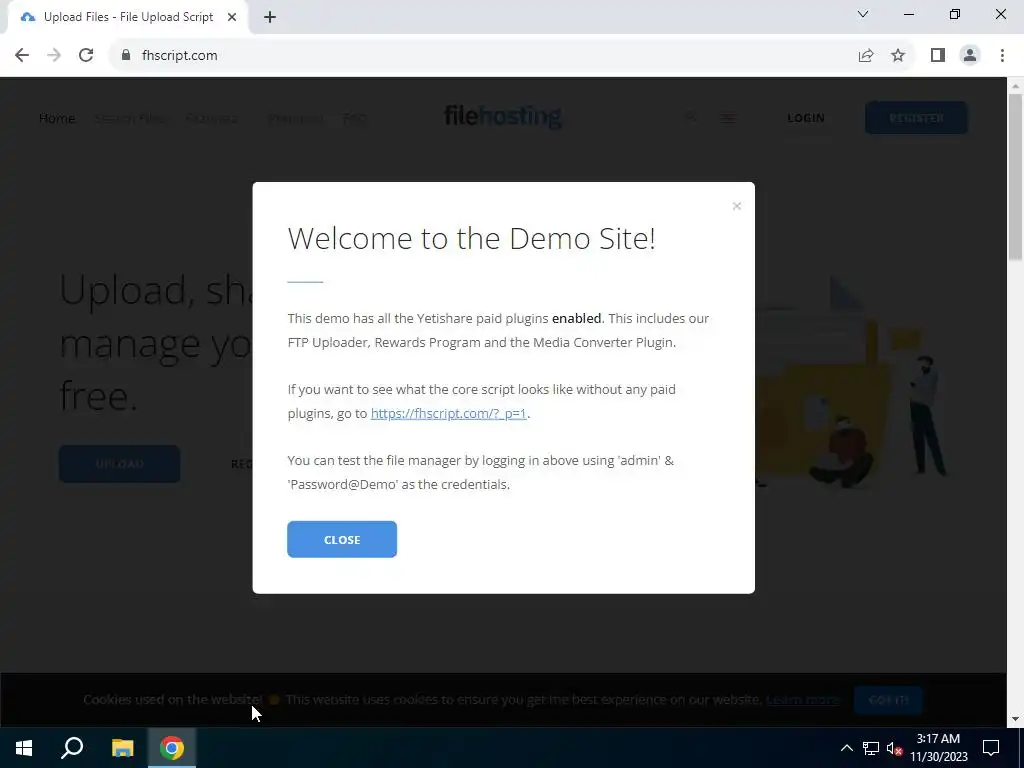Viewport: 1024px width, 768px height.
Task: View site information via the lock icon
Action: pos(126,56)
